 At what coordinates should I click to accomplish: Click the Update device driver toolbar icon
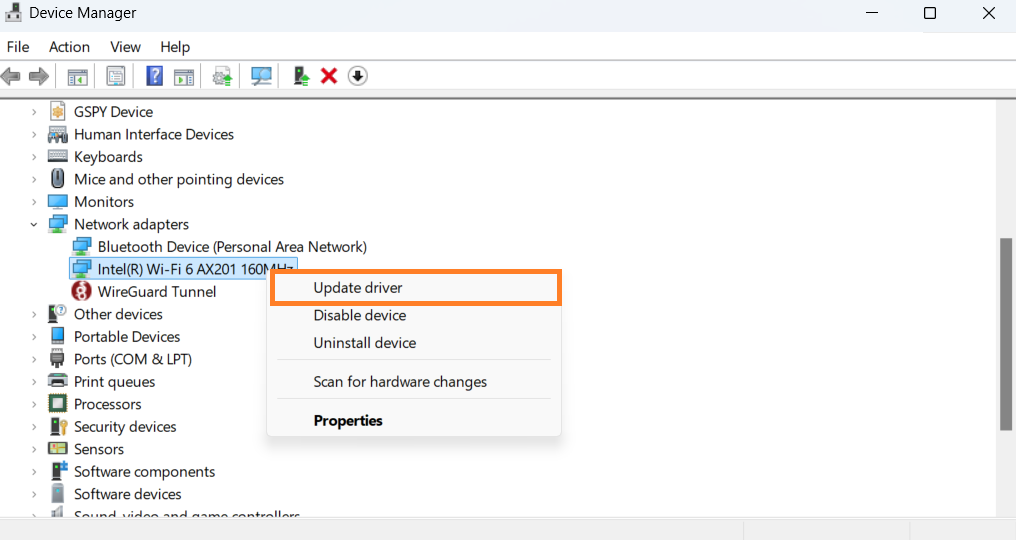[x=223, y=76]
